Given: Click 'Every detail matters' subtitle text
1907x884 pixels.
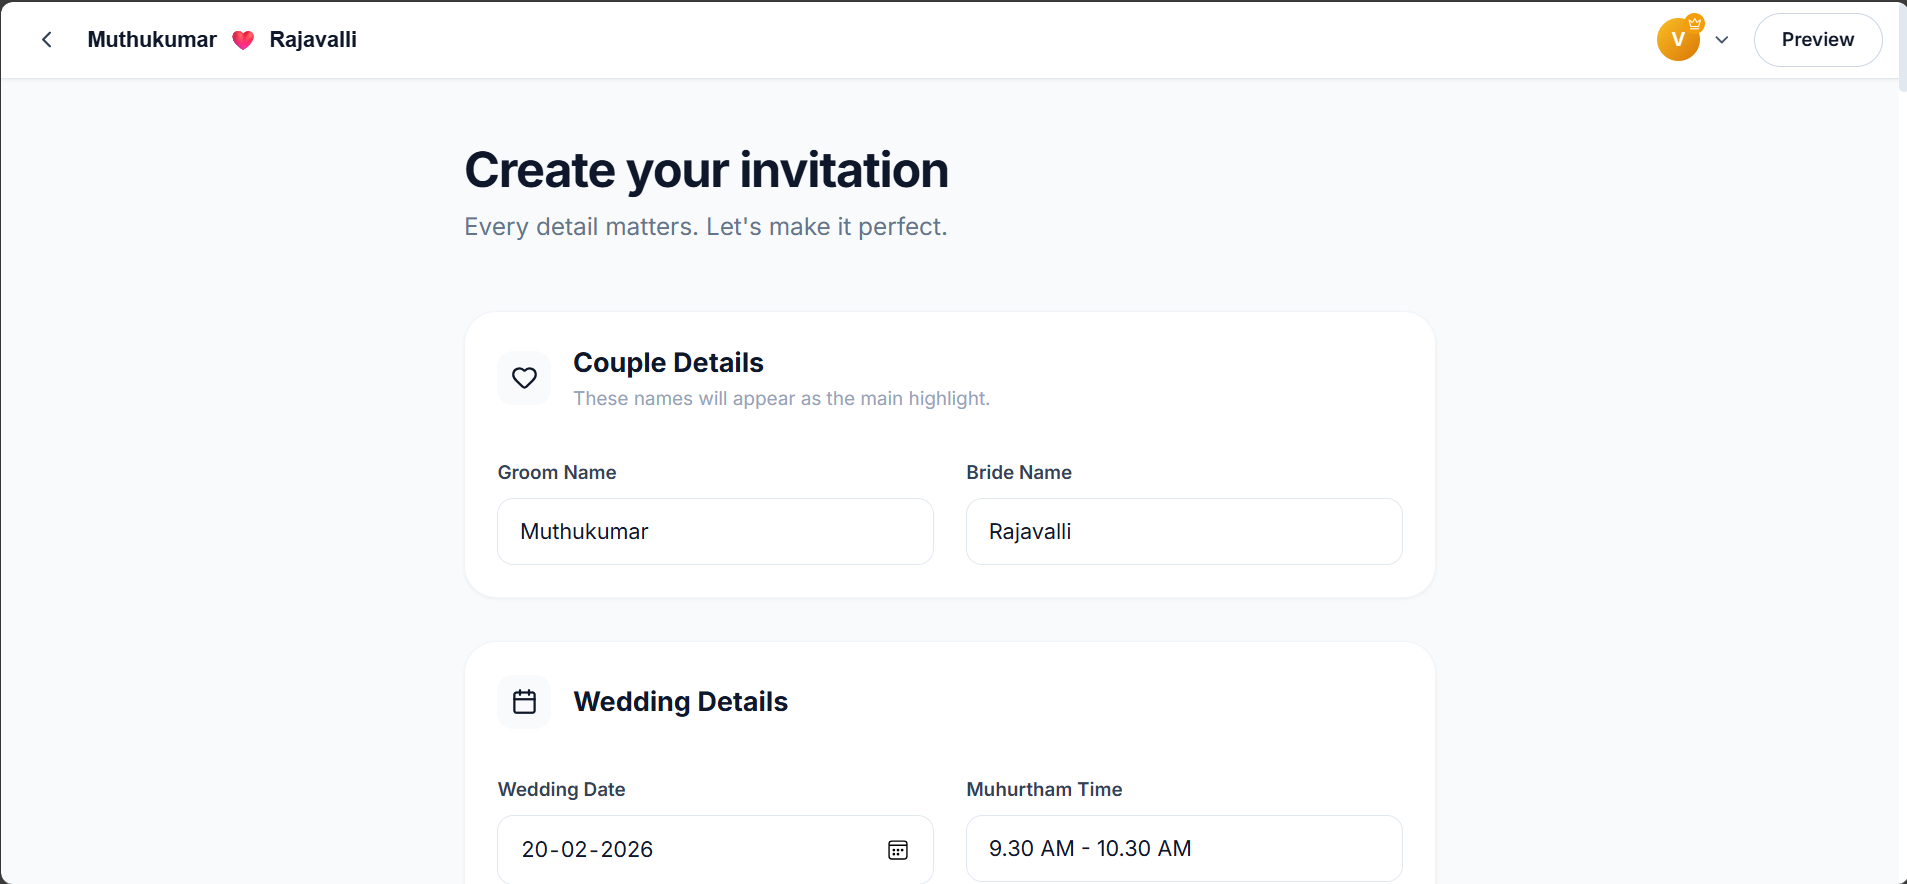Looking at the screenshot, I should pos(706,227).
